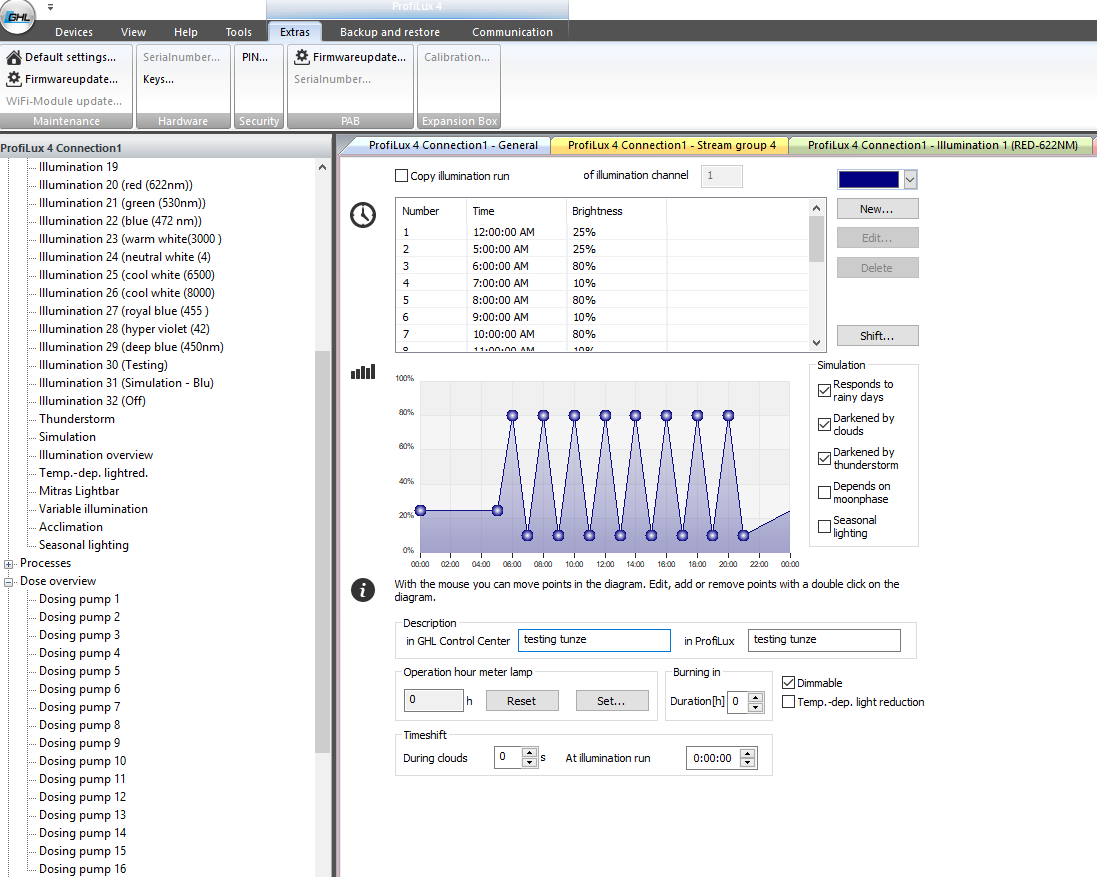Screen dimensions: 1097x877
Task: Open the Devices menu
Action: point(73,32)
